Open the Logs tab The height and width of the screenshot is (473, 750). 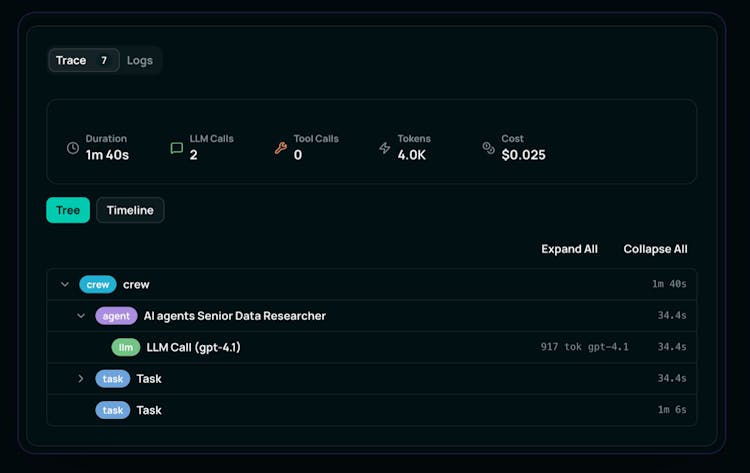[140, 60]
